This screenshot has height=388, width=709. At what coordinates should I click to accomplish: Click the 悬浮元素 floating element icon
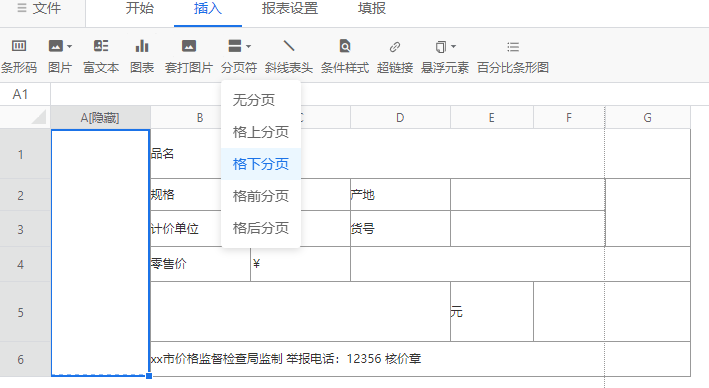coord(440,46)
